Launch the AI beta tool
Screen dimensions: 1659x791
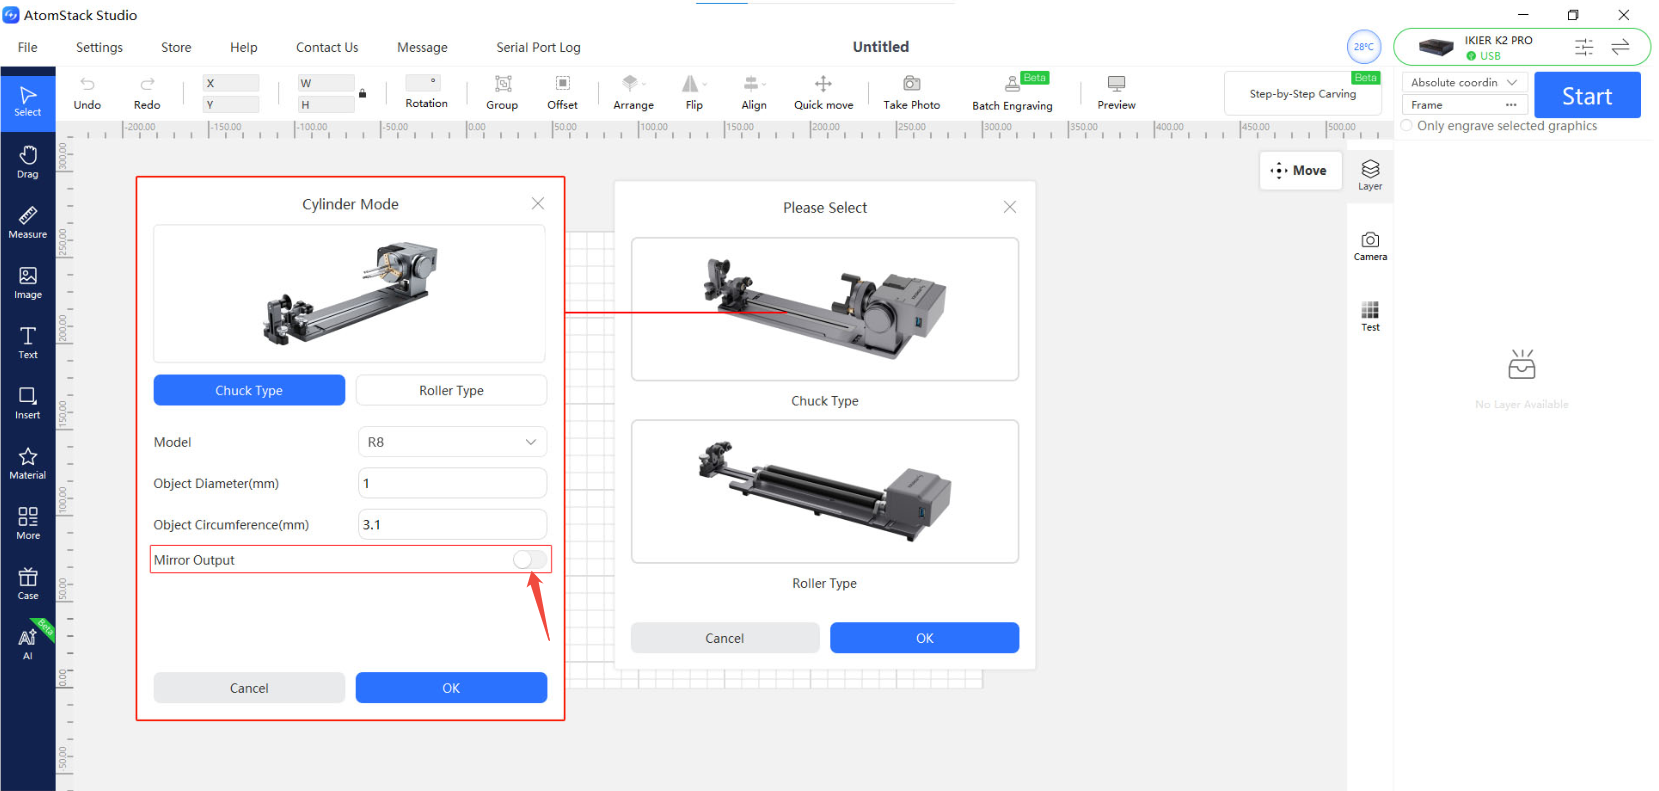[28, 643]
